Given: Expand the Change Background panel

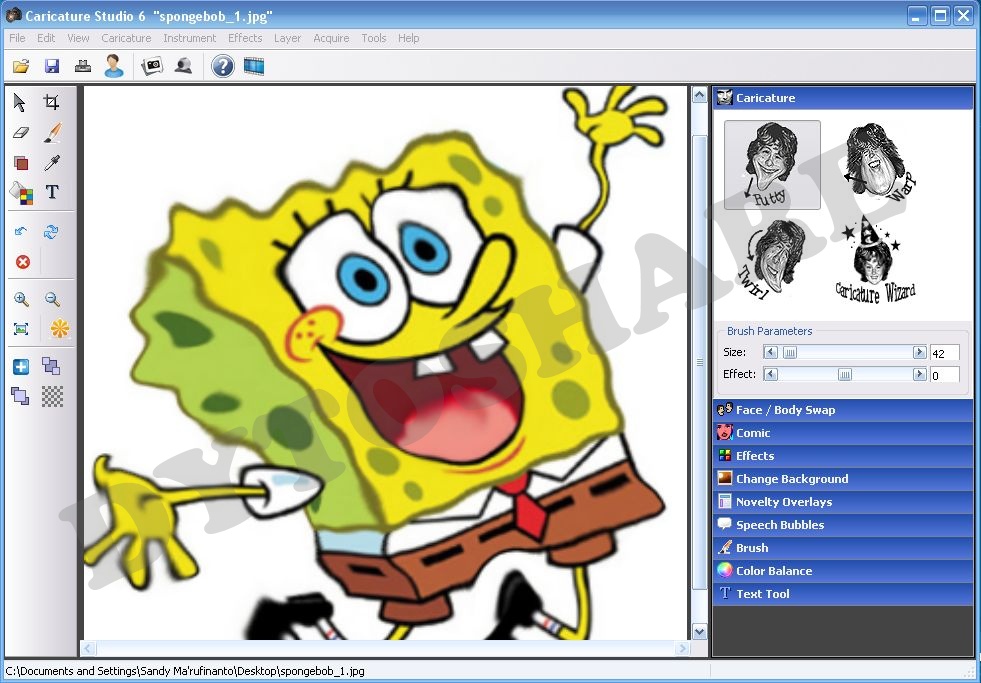Looking at the screenshot, I should click(843, 478).
